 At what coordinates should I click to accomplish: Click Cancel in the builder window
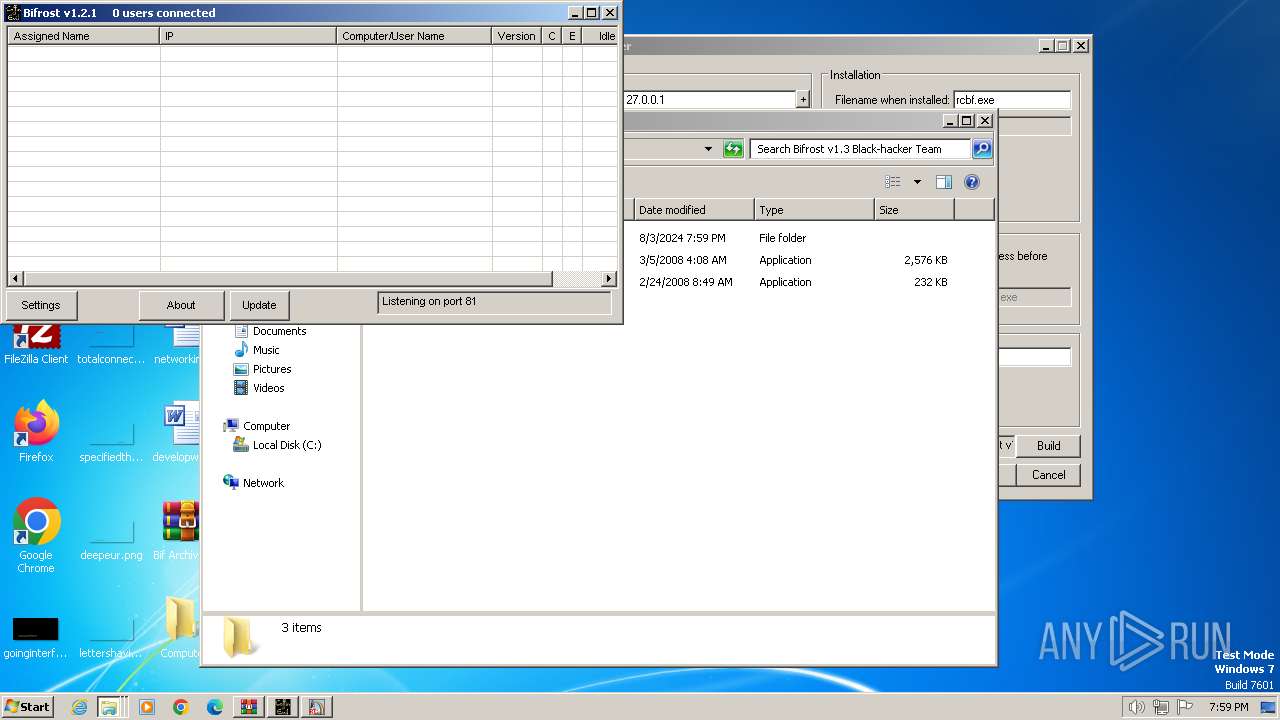tap(1048, 475)
